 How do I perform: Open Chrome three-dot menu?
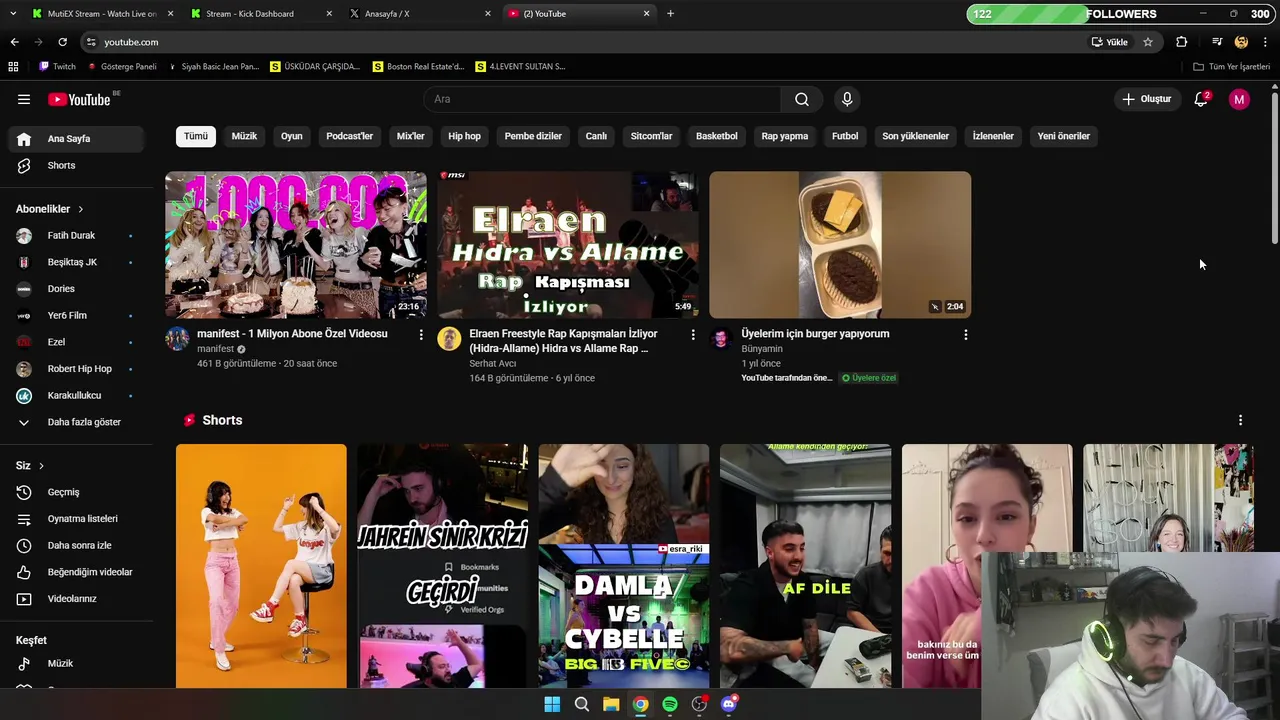point(1266,42)
